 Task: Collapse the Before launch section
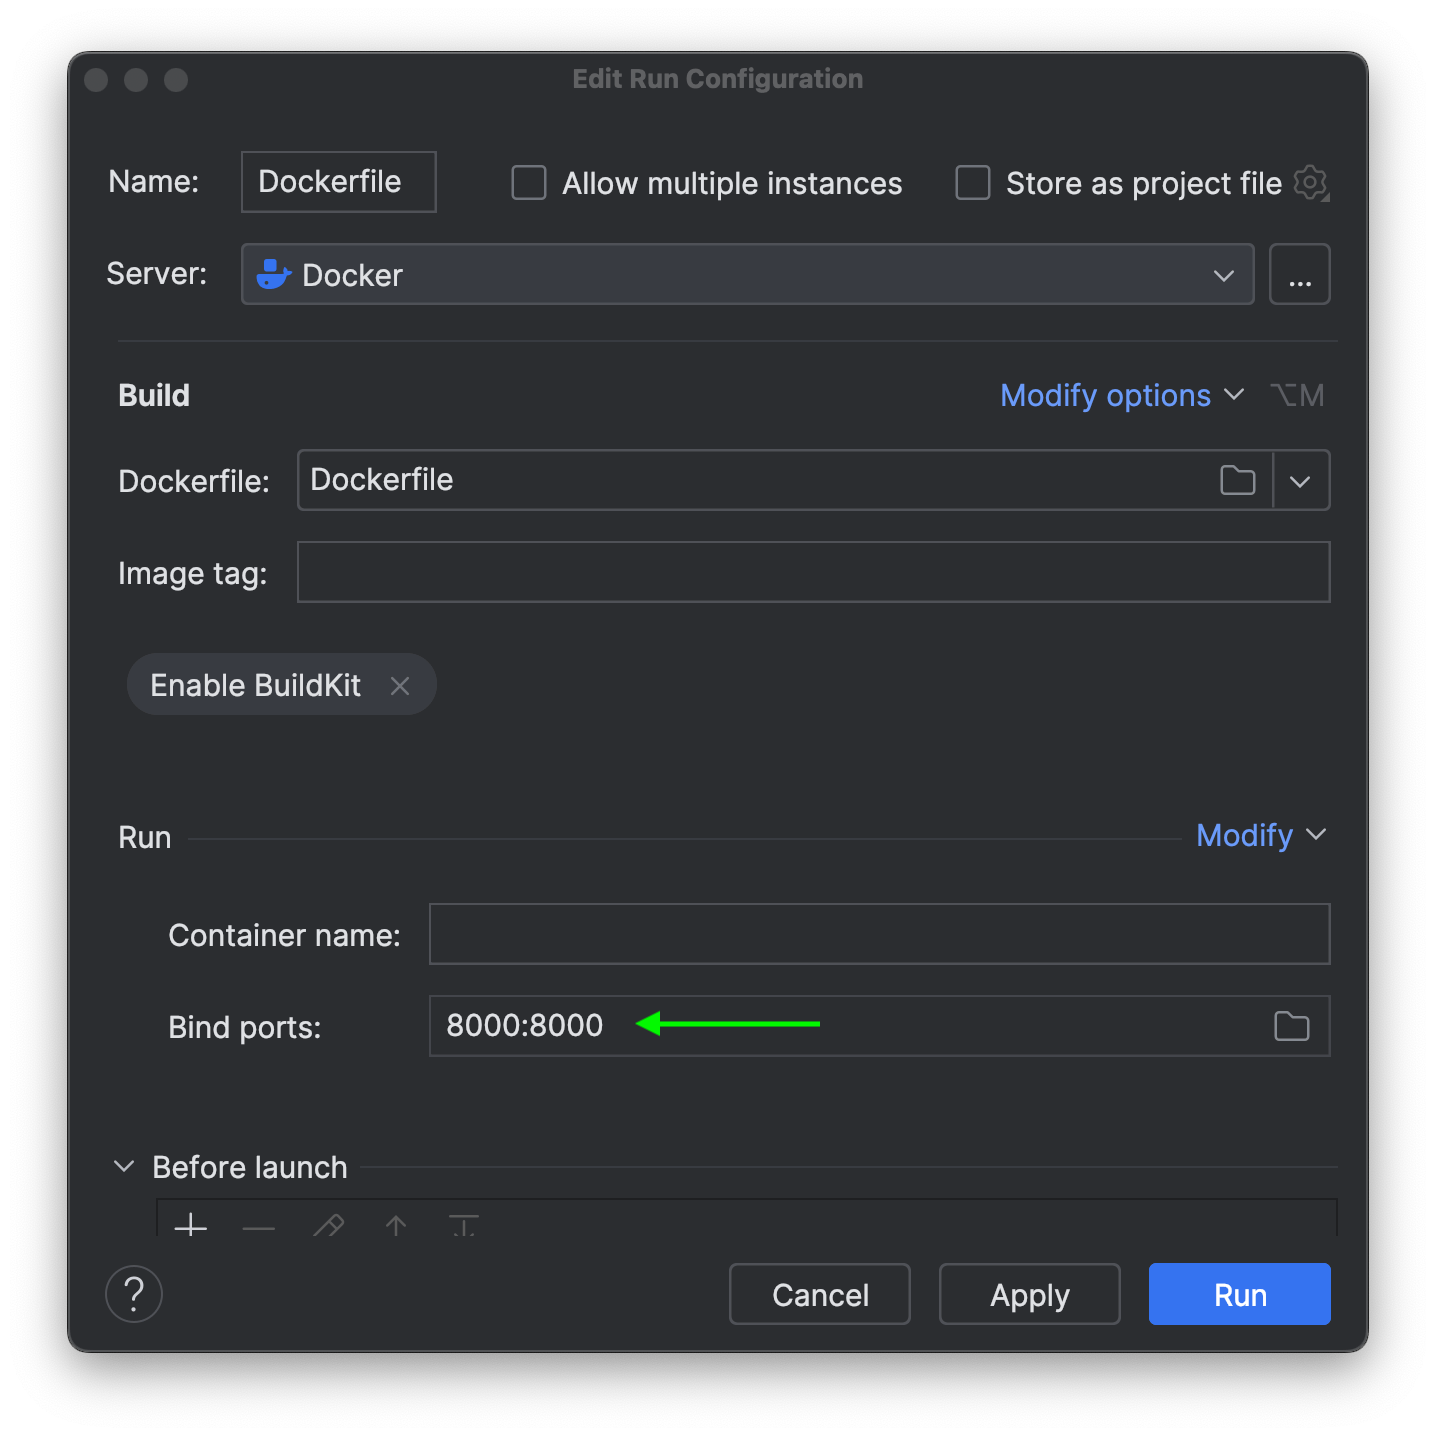[x=124, y=1167]
